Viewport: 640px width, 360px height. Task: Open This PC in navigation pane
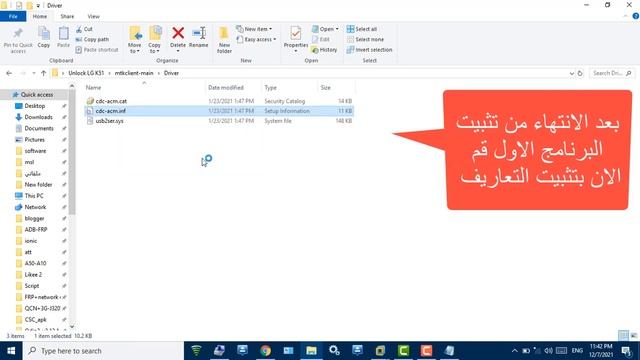tap(34, 196)
